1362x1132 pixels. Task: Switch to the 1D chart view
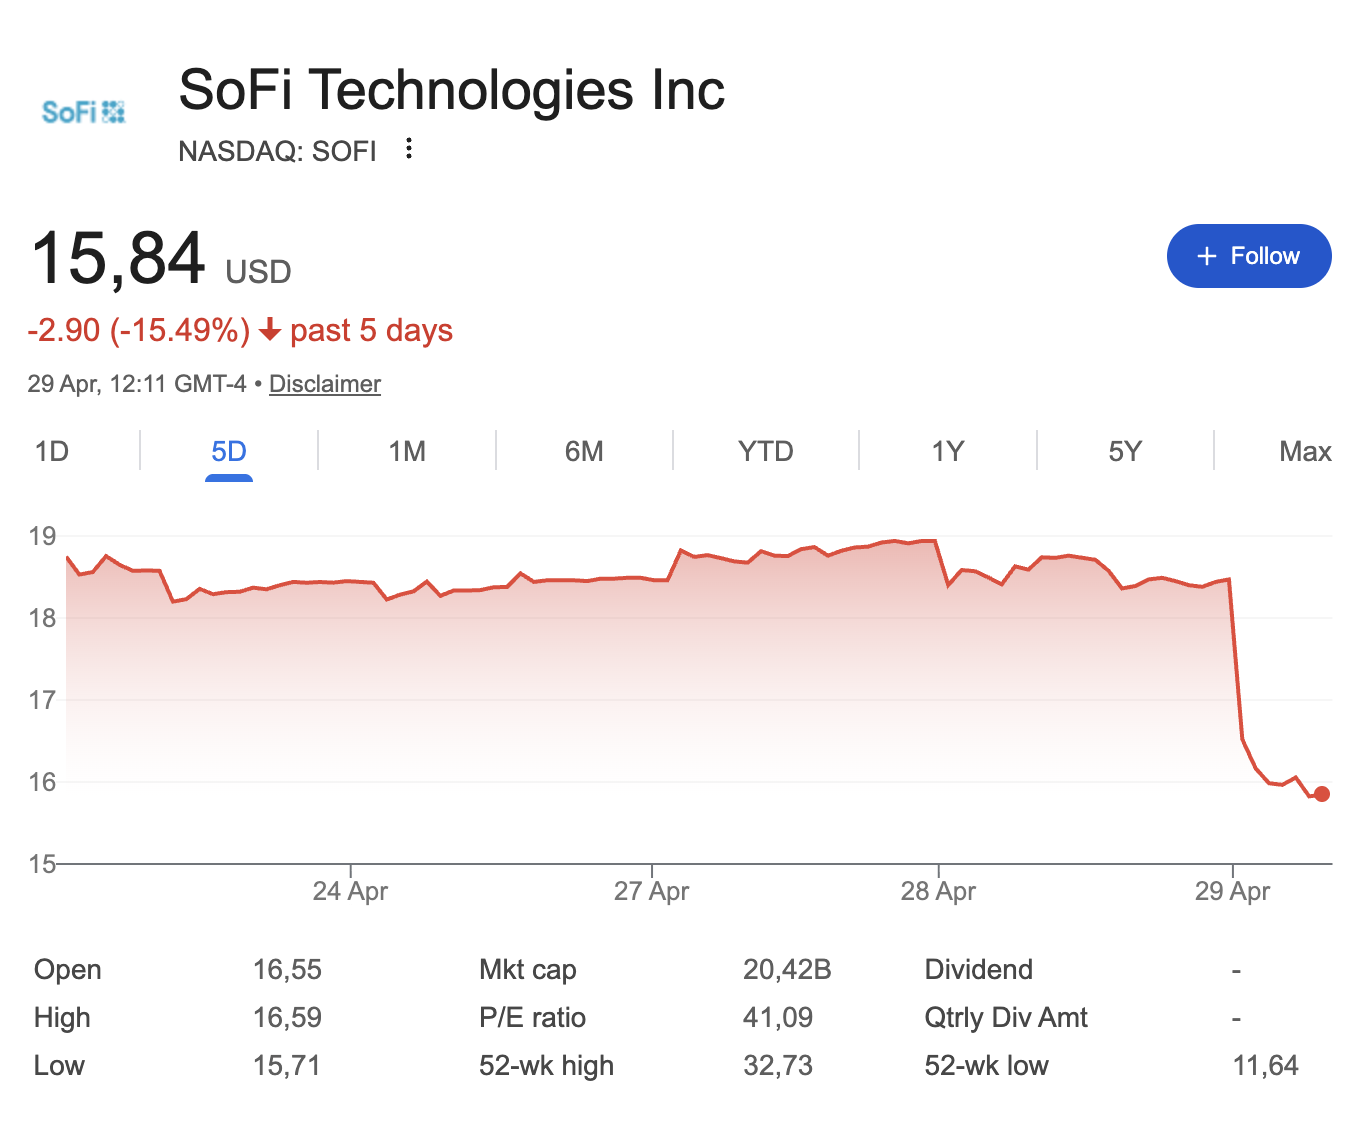pyautogui.click(x=52, y=451)
